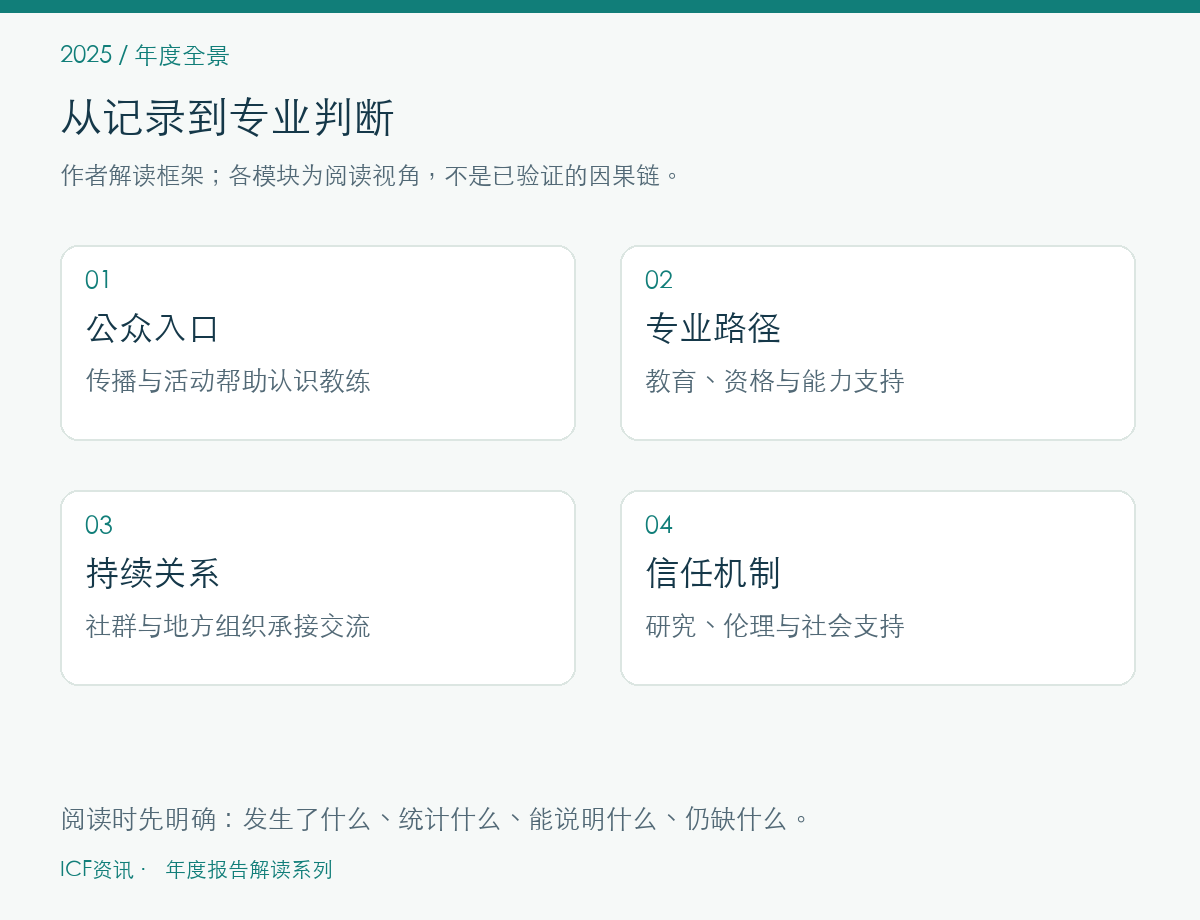Open the '专业路径' card
The height and width of the screenshot is (920, 1200).
tap(878, 343)
